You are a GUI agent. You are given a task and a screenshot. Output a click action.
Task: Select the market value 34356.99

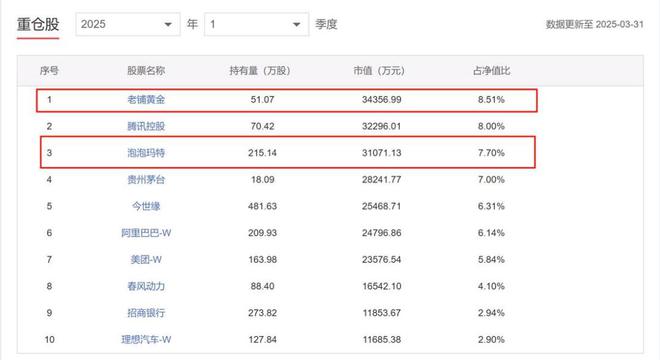pyautogui.click(x=382, y=100)
